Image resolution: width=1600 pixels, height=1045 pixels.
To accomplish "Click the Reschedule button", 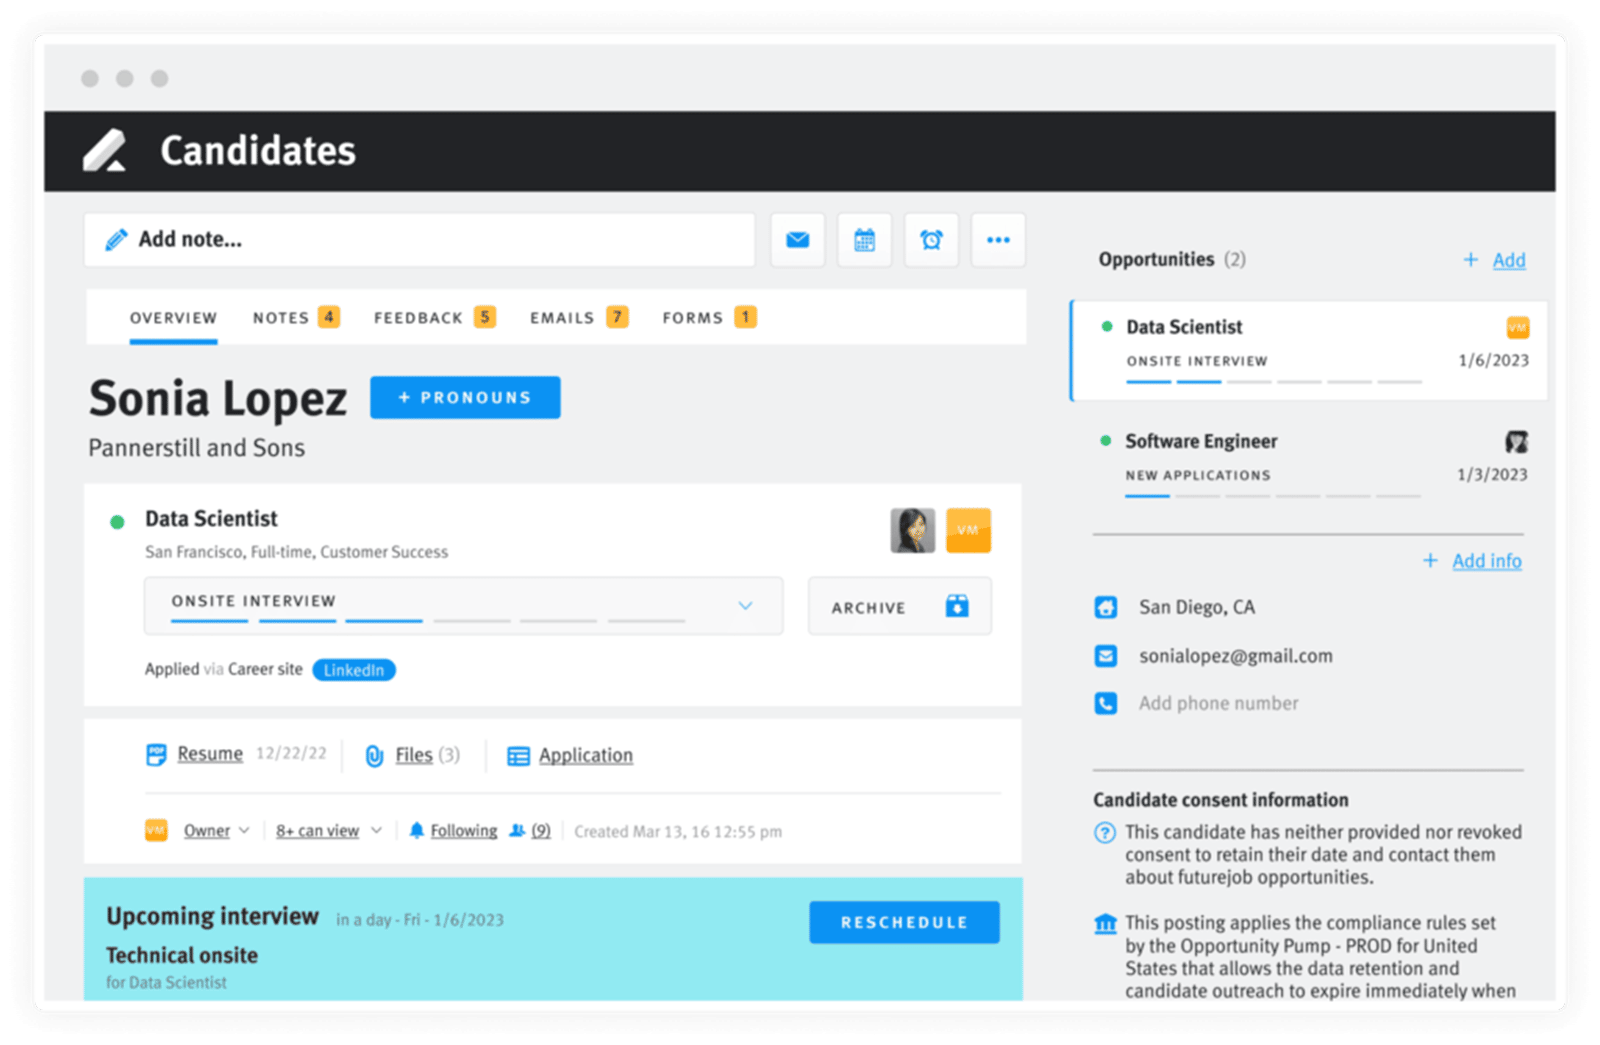I will tap(904, 922).
